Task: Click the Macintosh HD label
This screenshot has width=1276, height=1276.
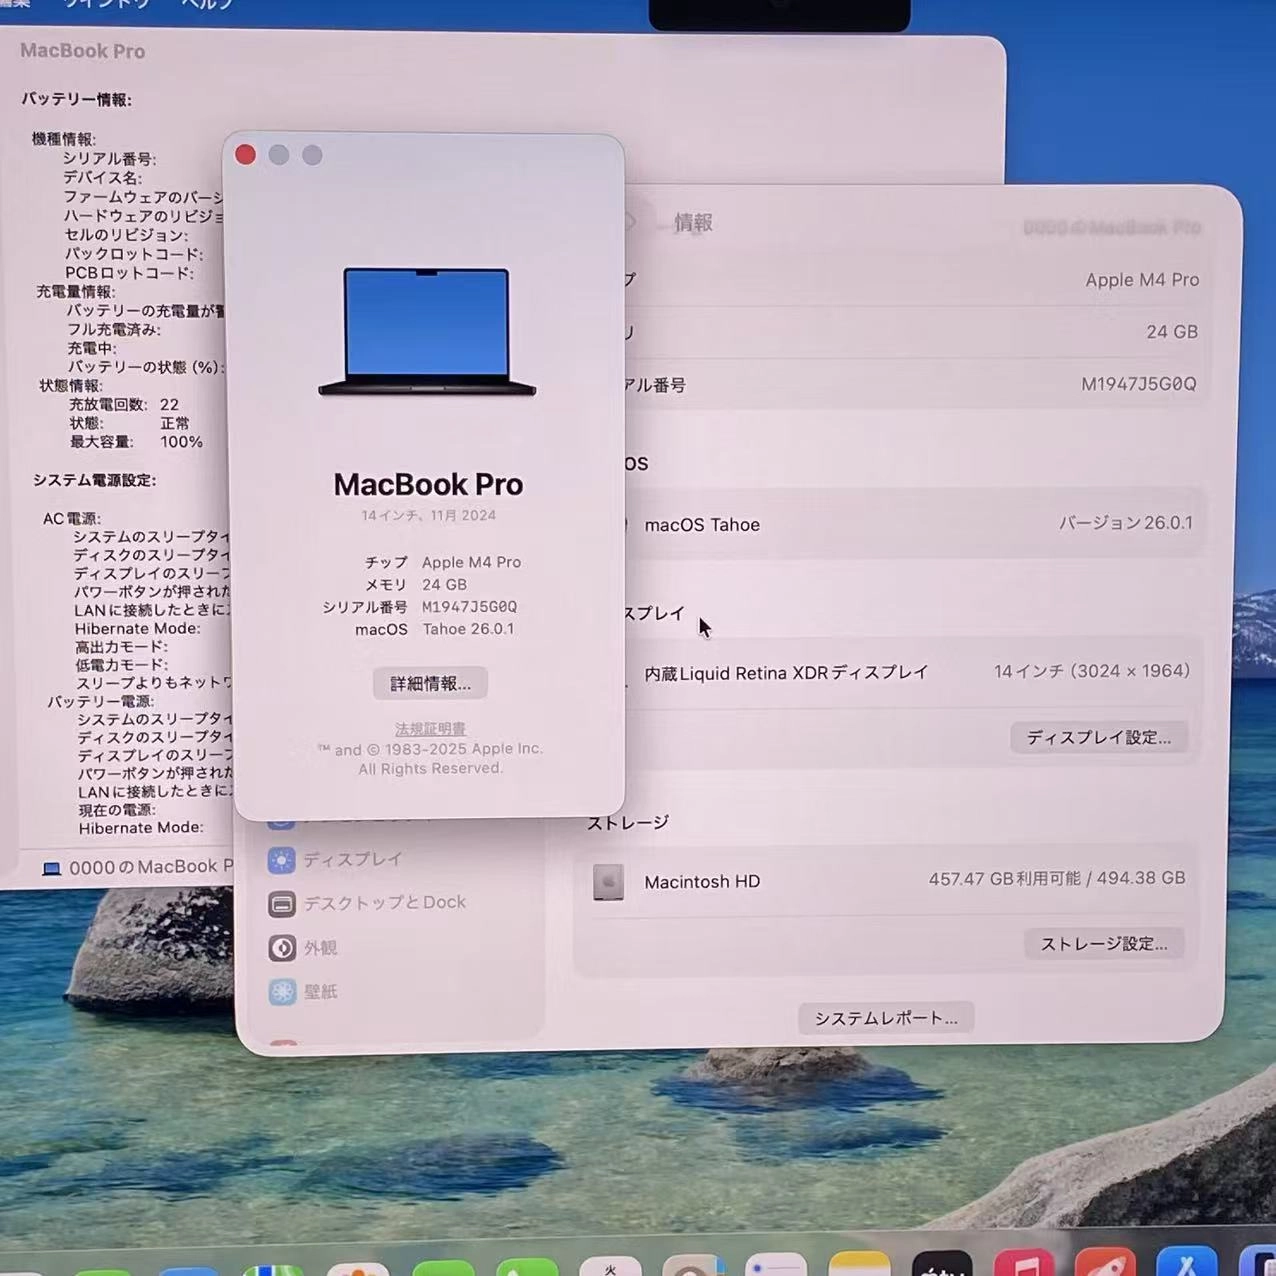Action: click(x=702, y=882)
